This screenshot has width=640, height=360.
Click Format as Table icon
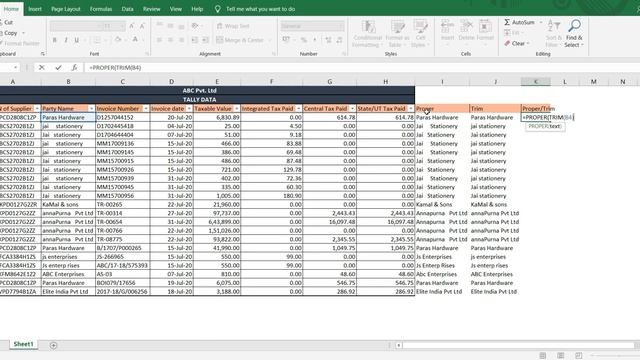pos(397,27)
